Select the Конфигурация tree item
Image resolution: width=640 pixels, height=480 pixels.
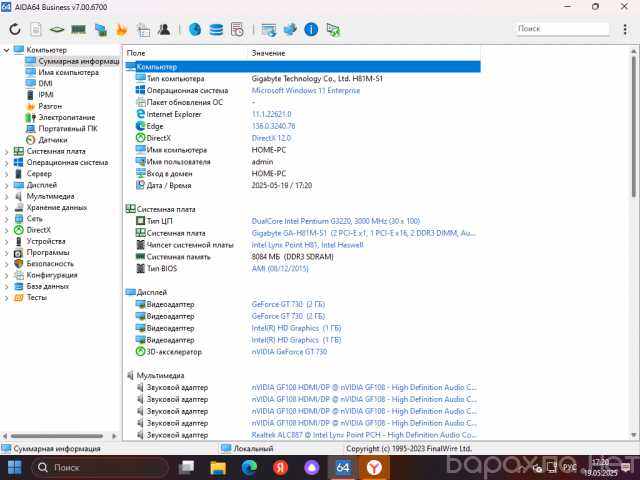click(x=52, y=275)
